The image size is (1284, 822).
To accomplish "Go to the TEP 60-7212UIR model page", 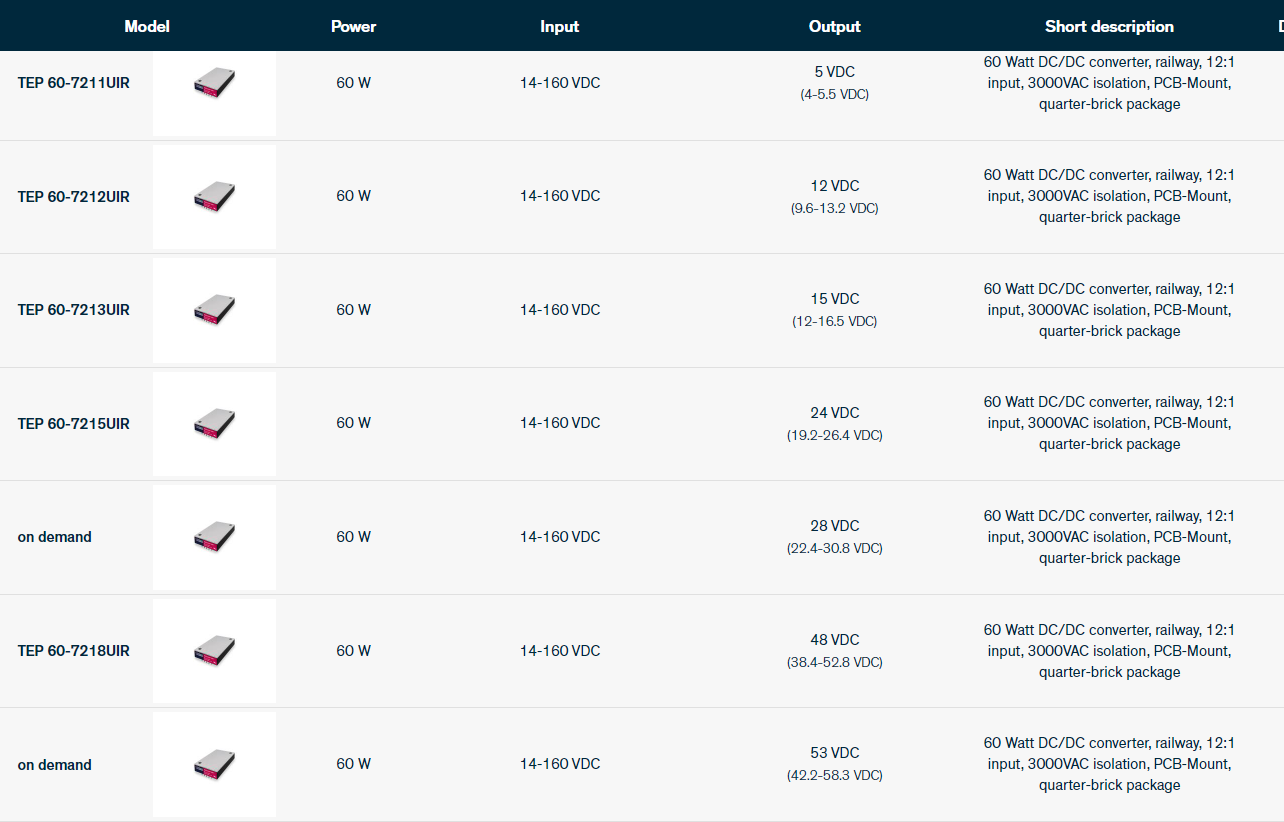I will pyautogui.click(x=73, y=197).
